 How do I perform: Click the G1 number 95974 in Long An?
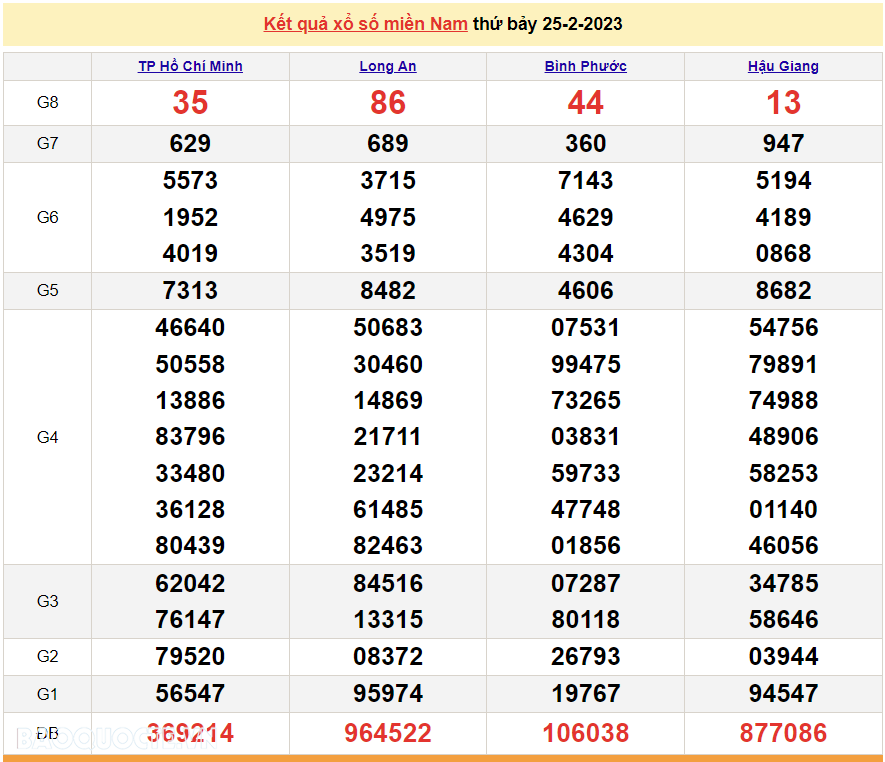click(x=388, y=694)
